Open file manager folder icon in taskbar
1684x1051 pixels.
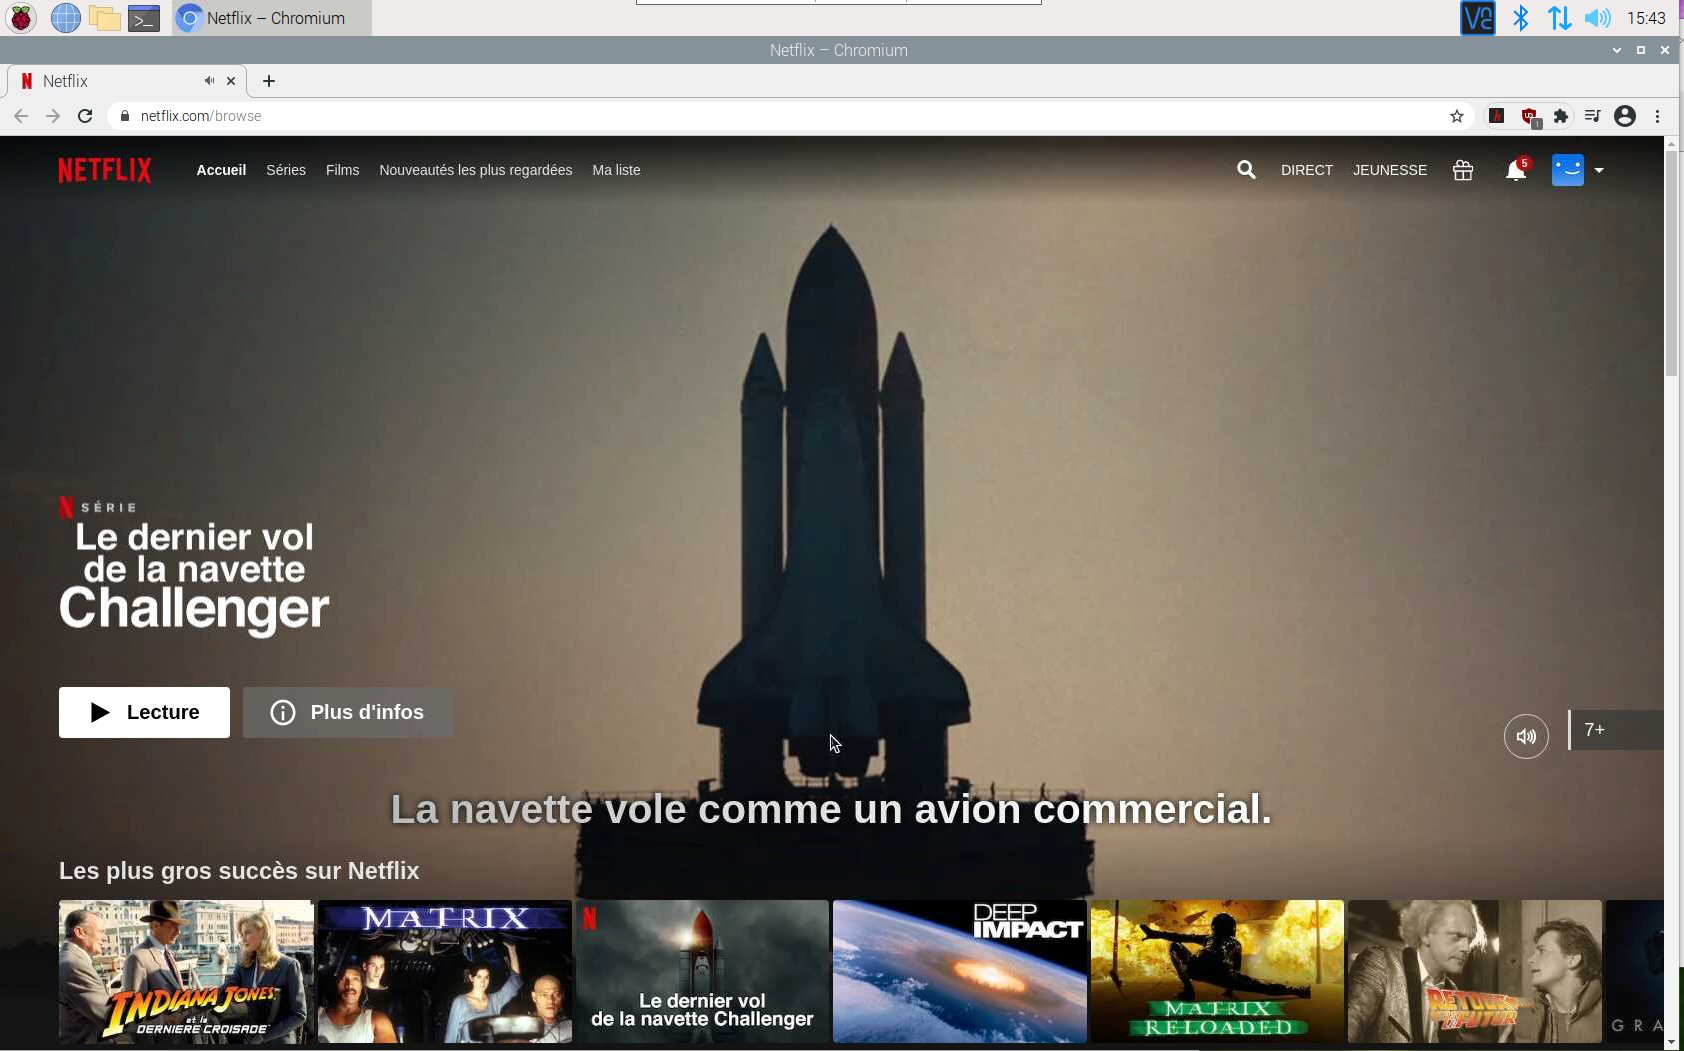tap(105, 18)
